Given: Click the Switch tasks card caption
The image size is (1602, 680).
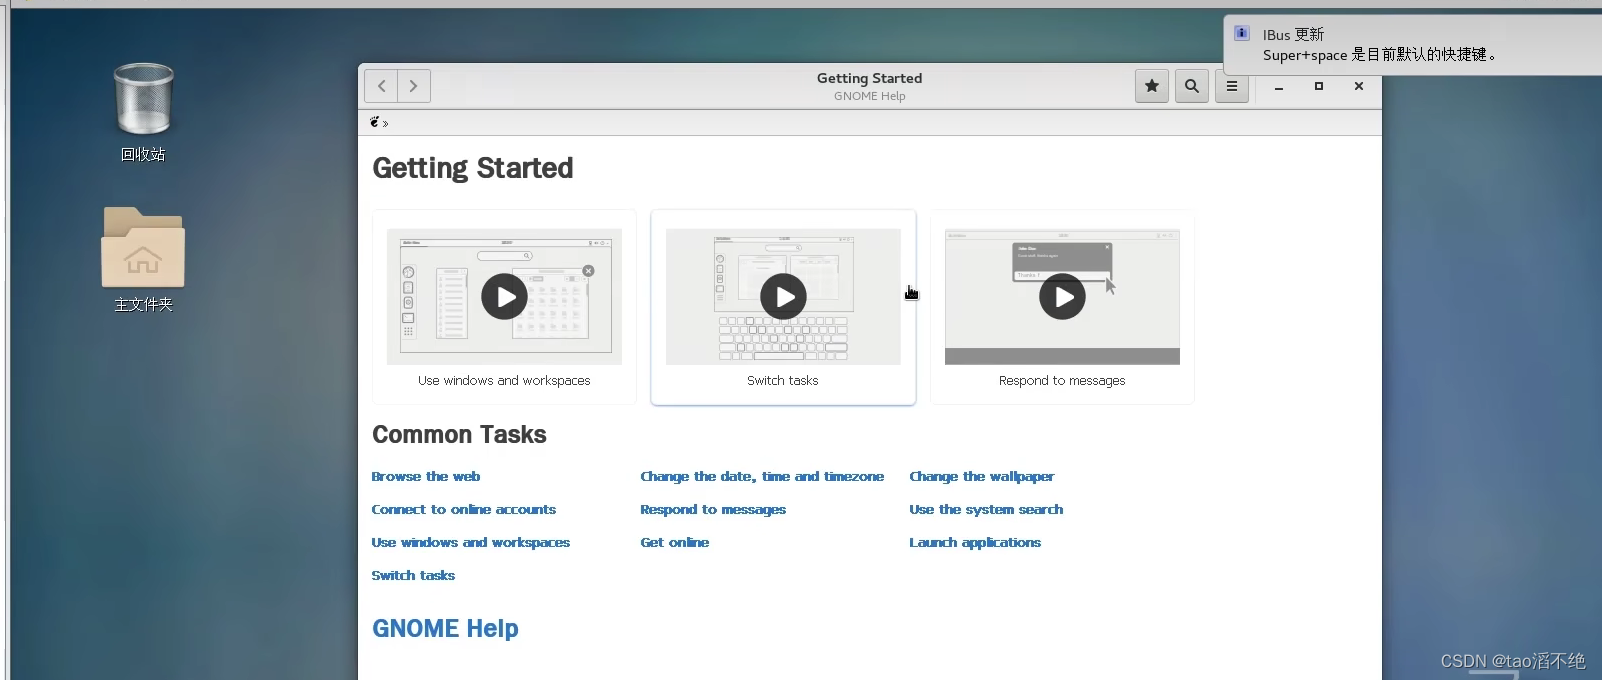Looking at the screenshot, I should click(783, 381).
